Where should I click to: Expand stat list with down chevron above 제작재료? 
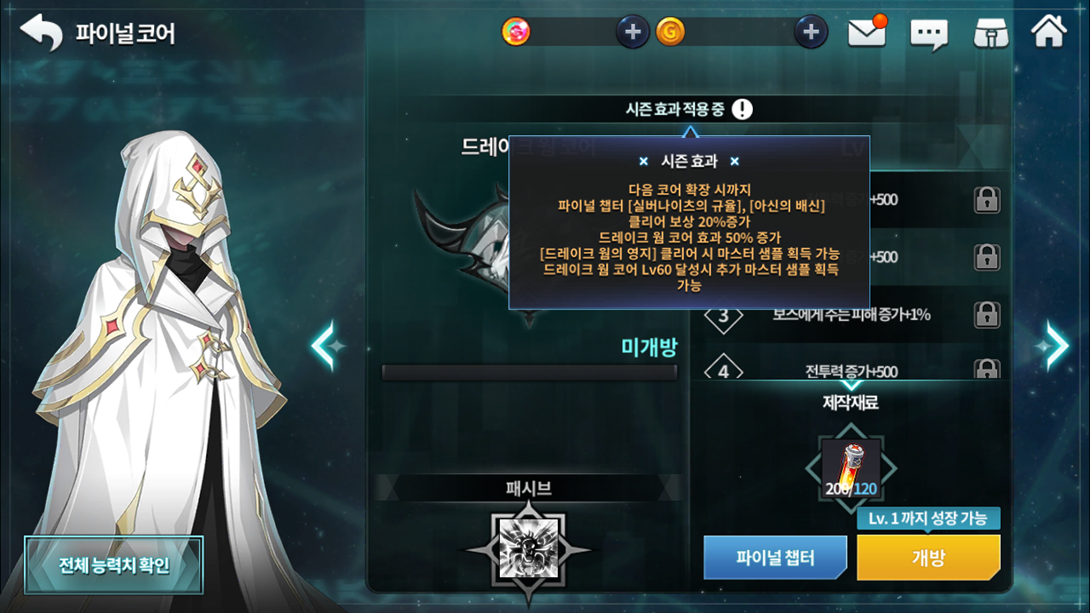click(x=851, y=384)
